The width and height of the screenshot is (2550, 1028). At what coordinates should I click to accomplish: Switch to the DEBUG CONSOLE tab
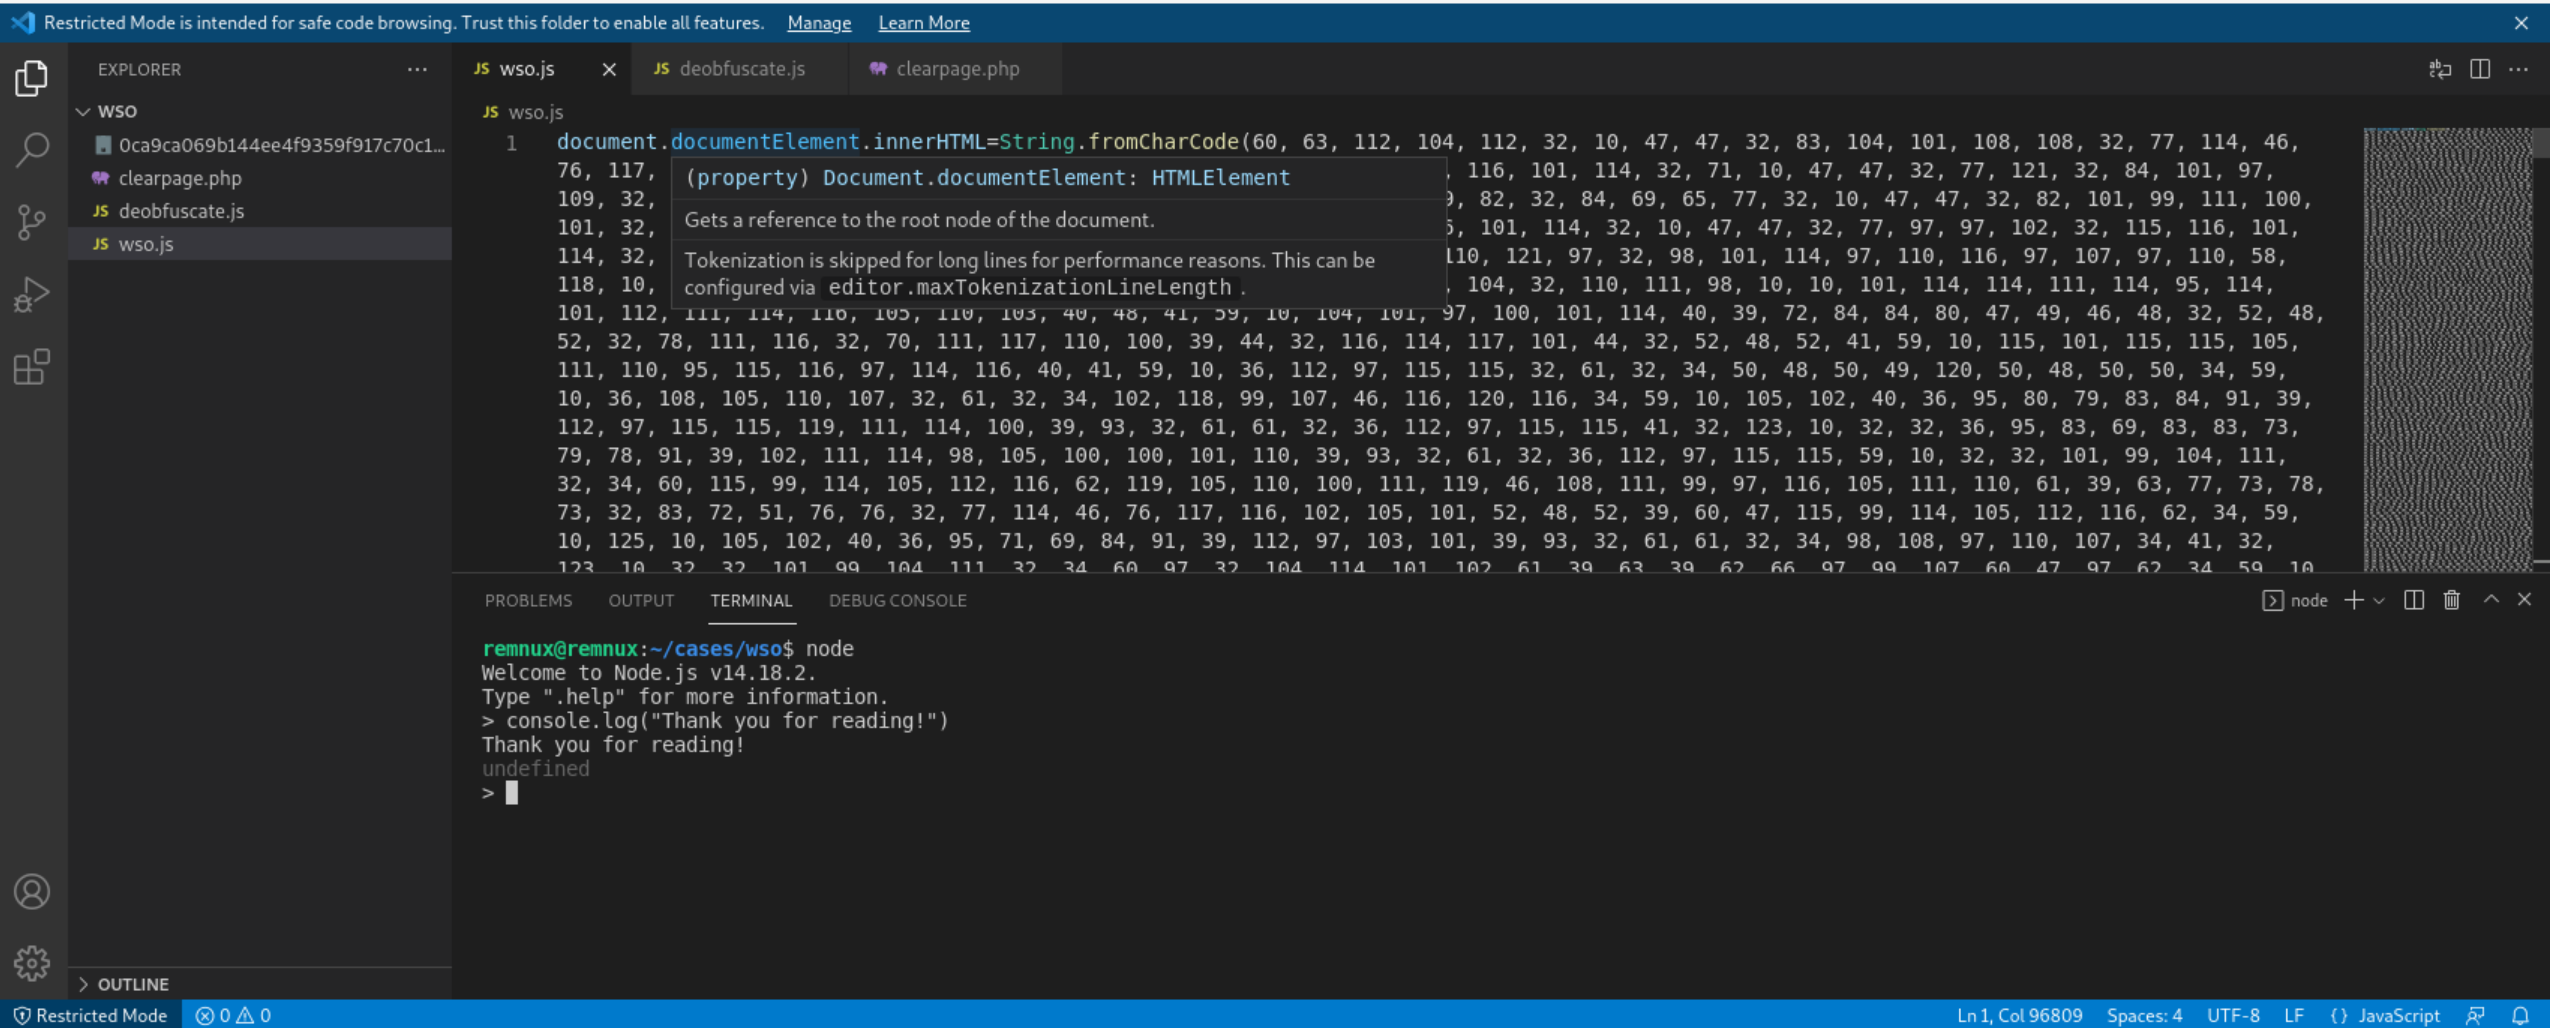click(x=896, y=599)
